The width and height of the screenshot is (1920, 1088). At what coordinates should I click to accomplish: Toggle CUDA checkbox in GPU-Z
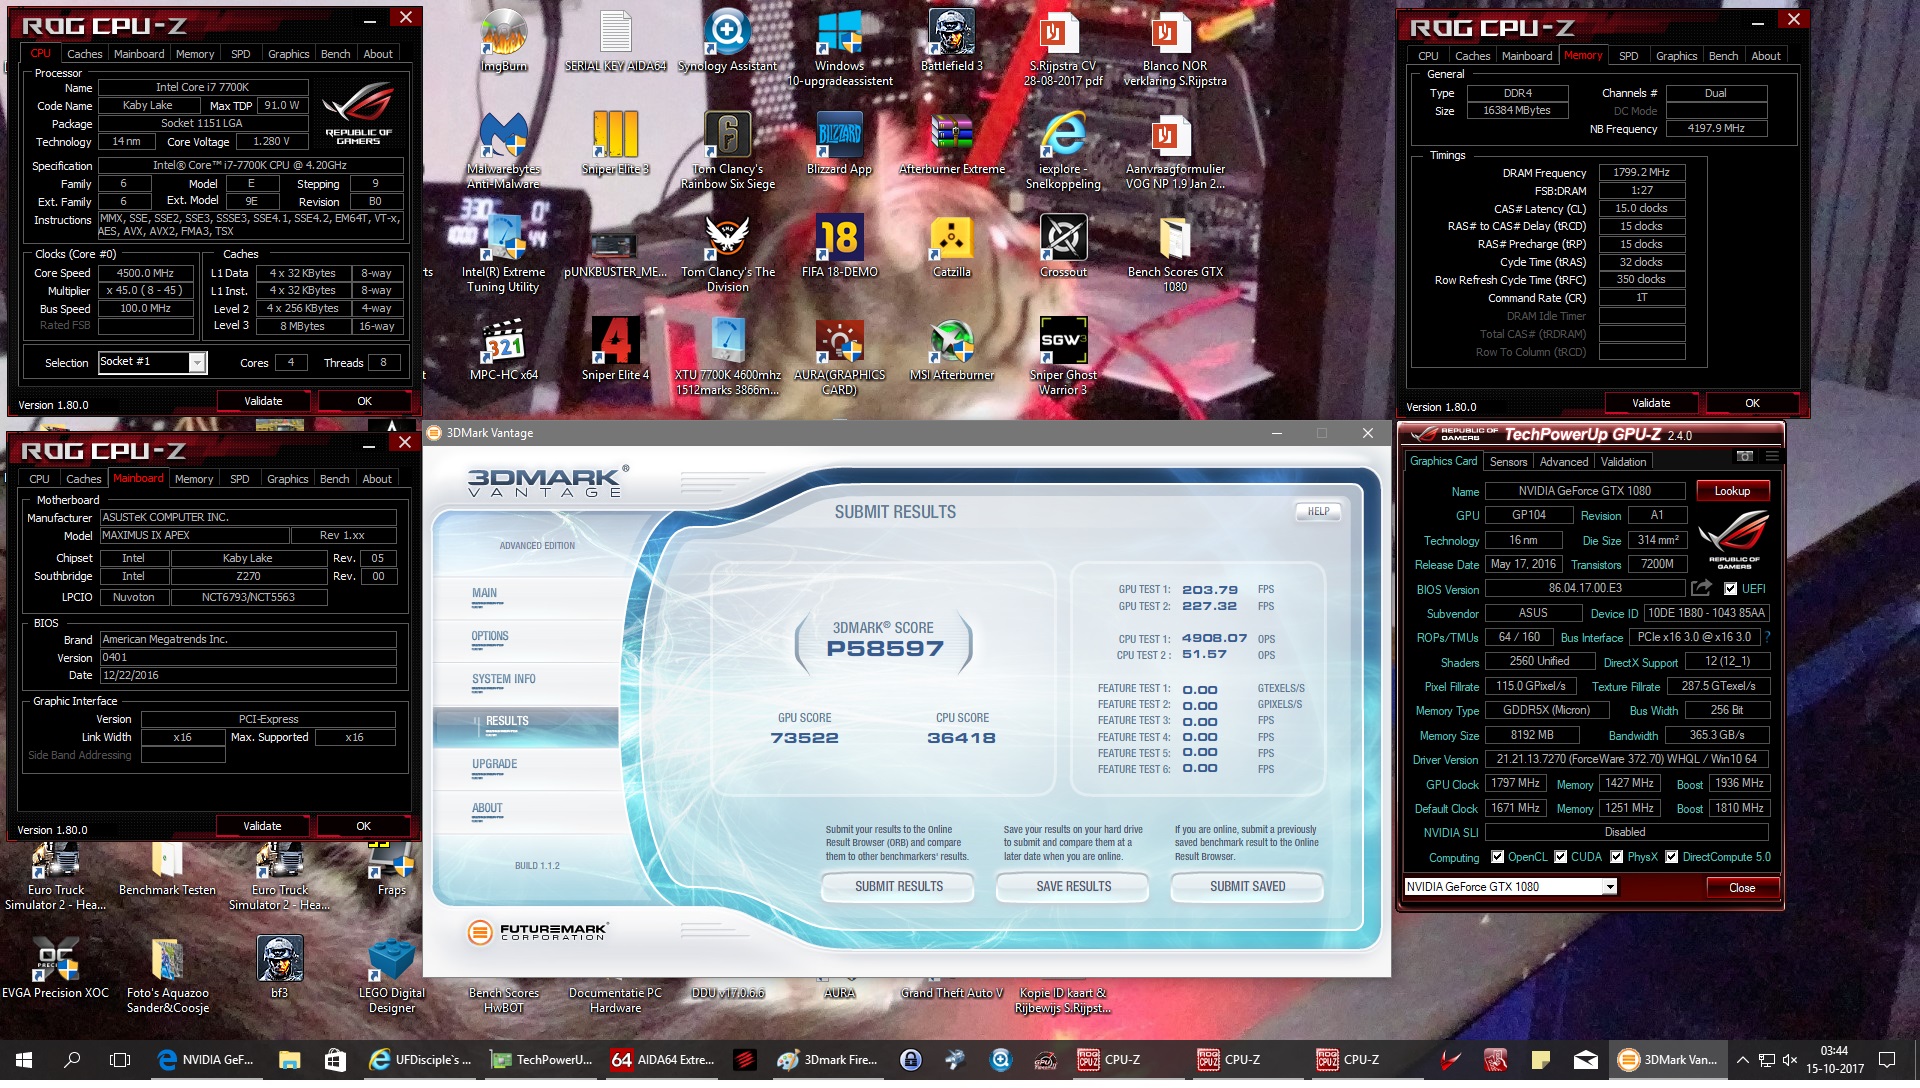(x=1560, y=857)
